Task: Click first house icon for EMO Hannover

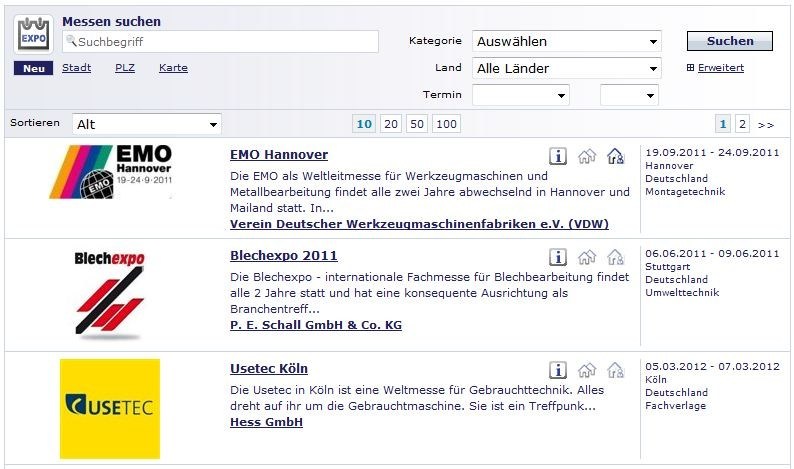Action: click(587, 156)
